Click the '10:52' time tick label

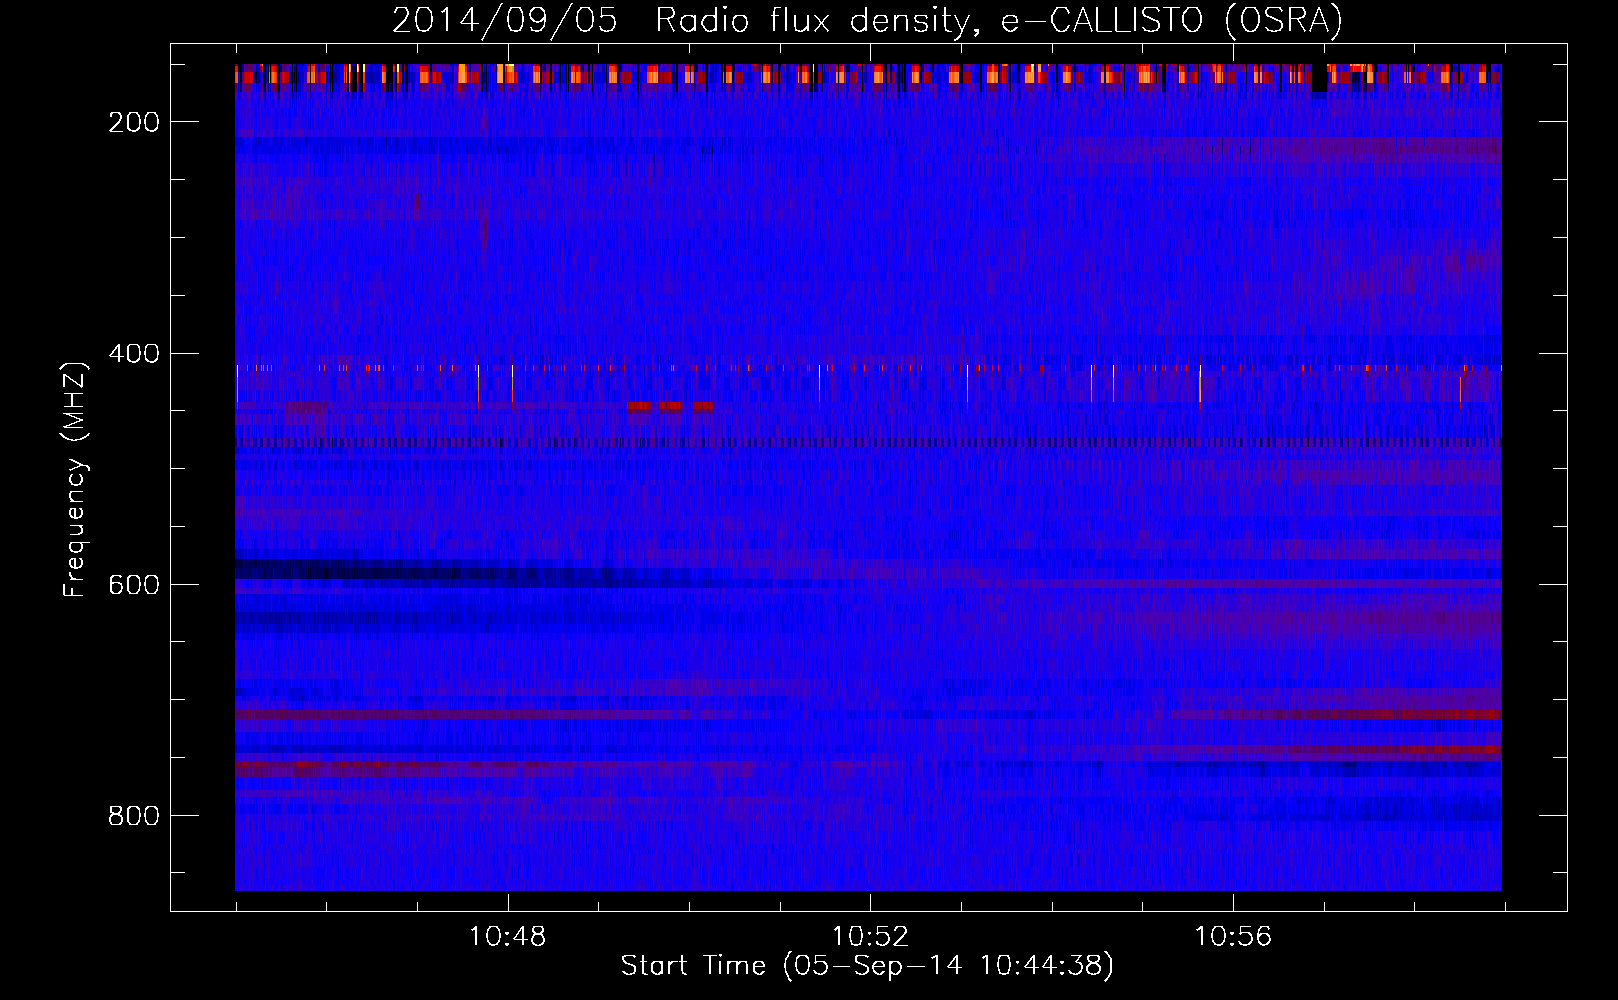click(x=871, y=936)
